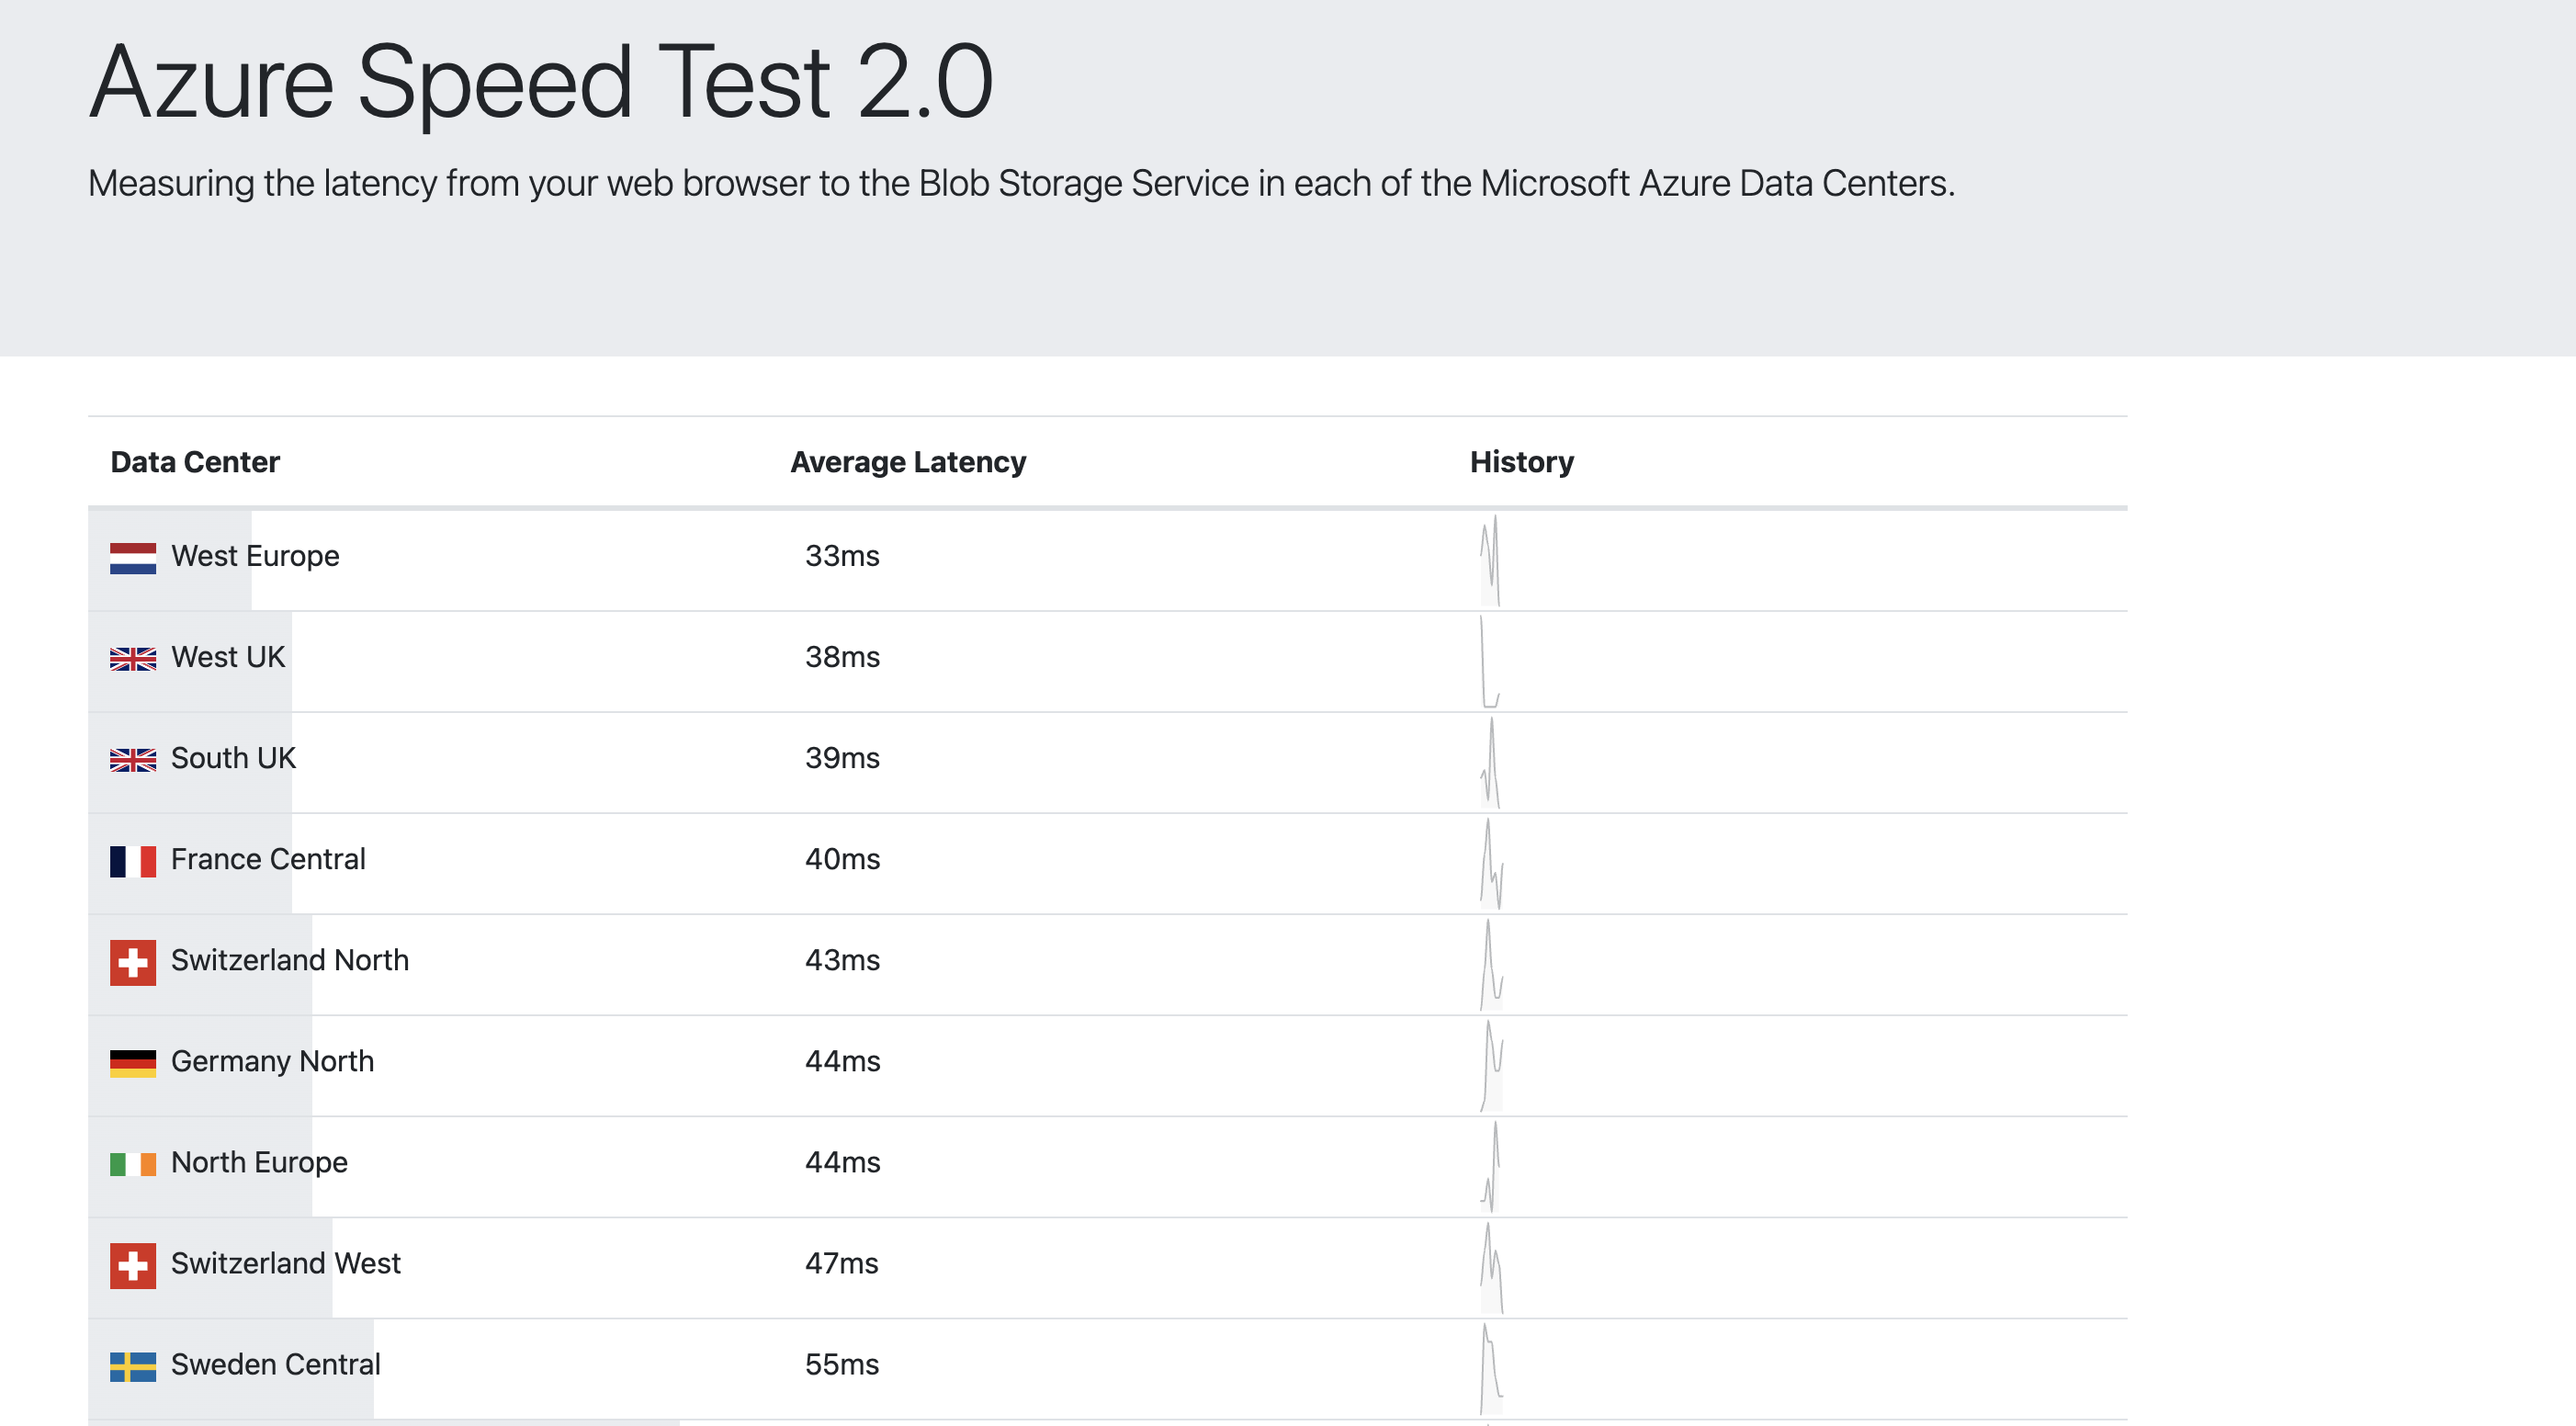Click the Germany North history sparkline
2576x1426 pixels.
pyautogui.click(x=1491, y=1065)
